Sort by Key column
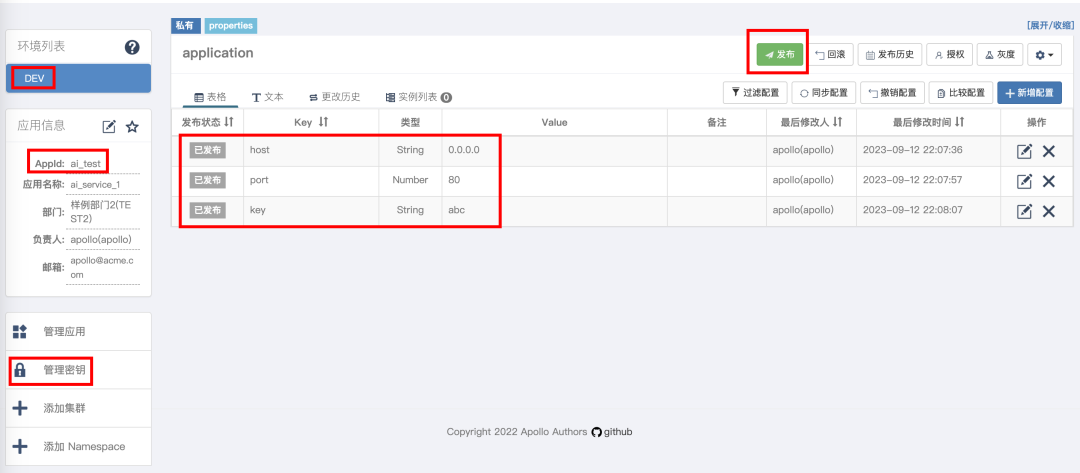The width and height of the screenshot is (1080, 473). pyautogui.click(x=311, y=122)
